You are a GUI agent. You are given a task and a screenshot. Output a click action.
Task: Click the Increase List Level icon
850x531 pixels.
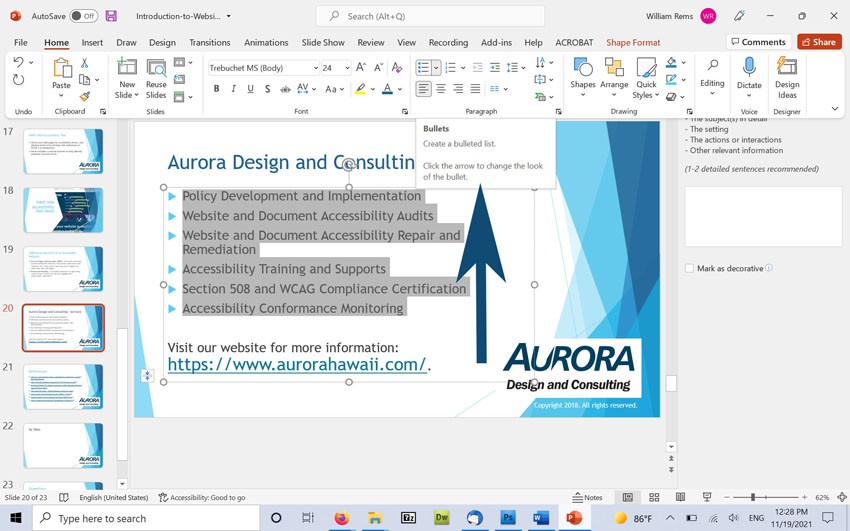coord(495,68)
